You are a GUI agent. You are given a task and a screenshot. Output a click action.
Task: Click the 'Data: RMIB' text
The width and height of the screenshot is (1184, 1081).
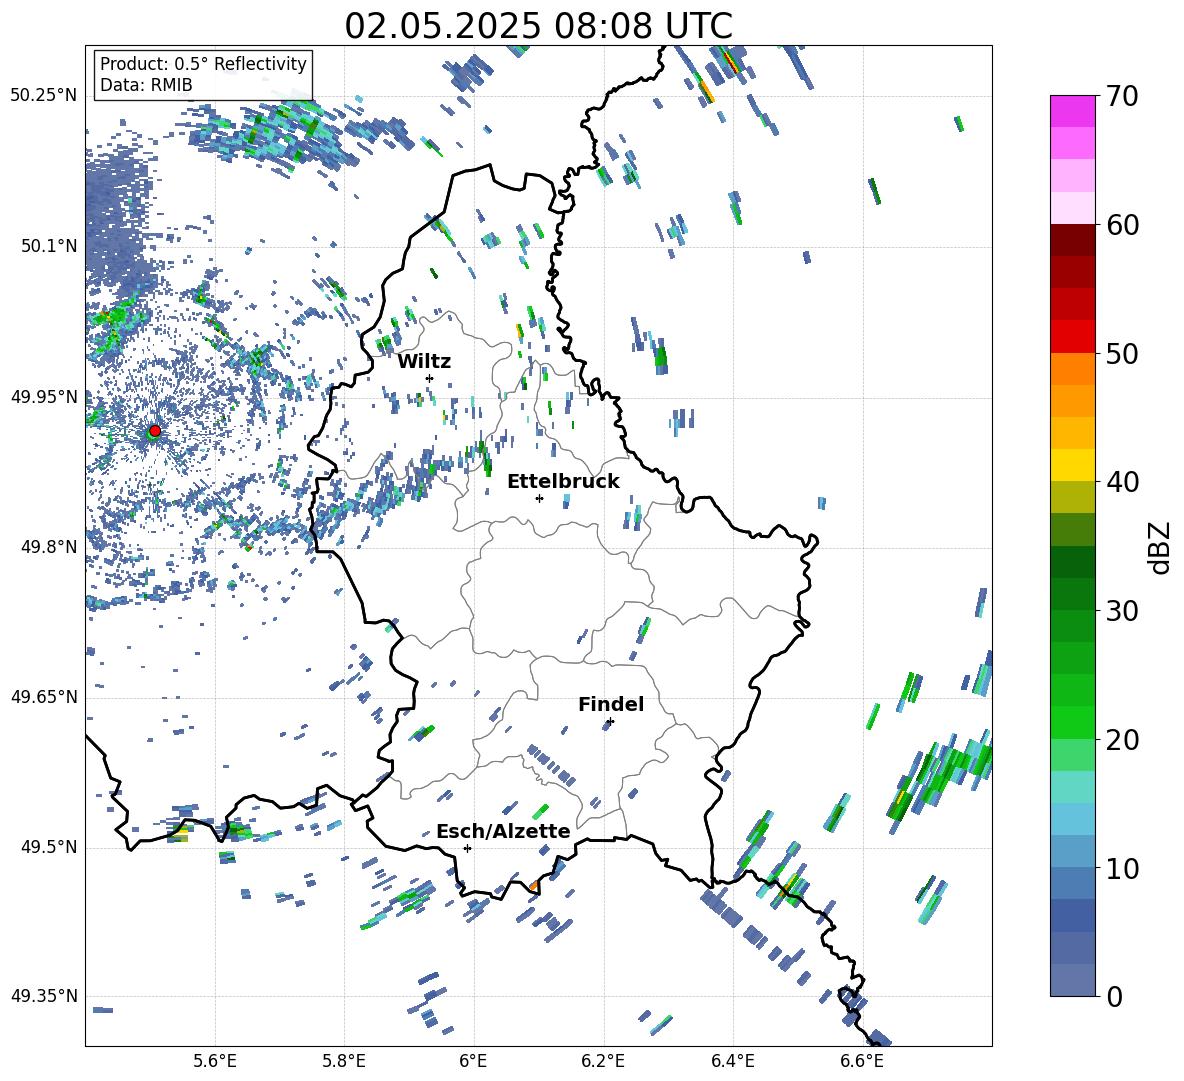(146, 85)
